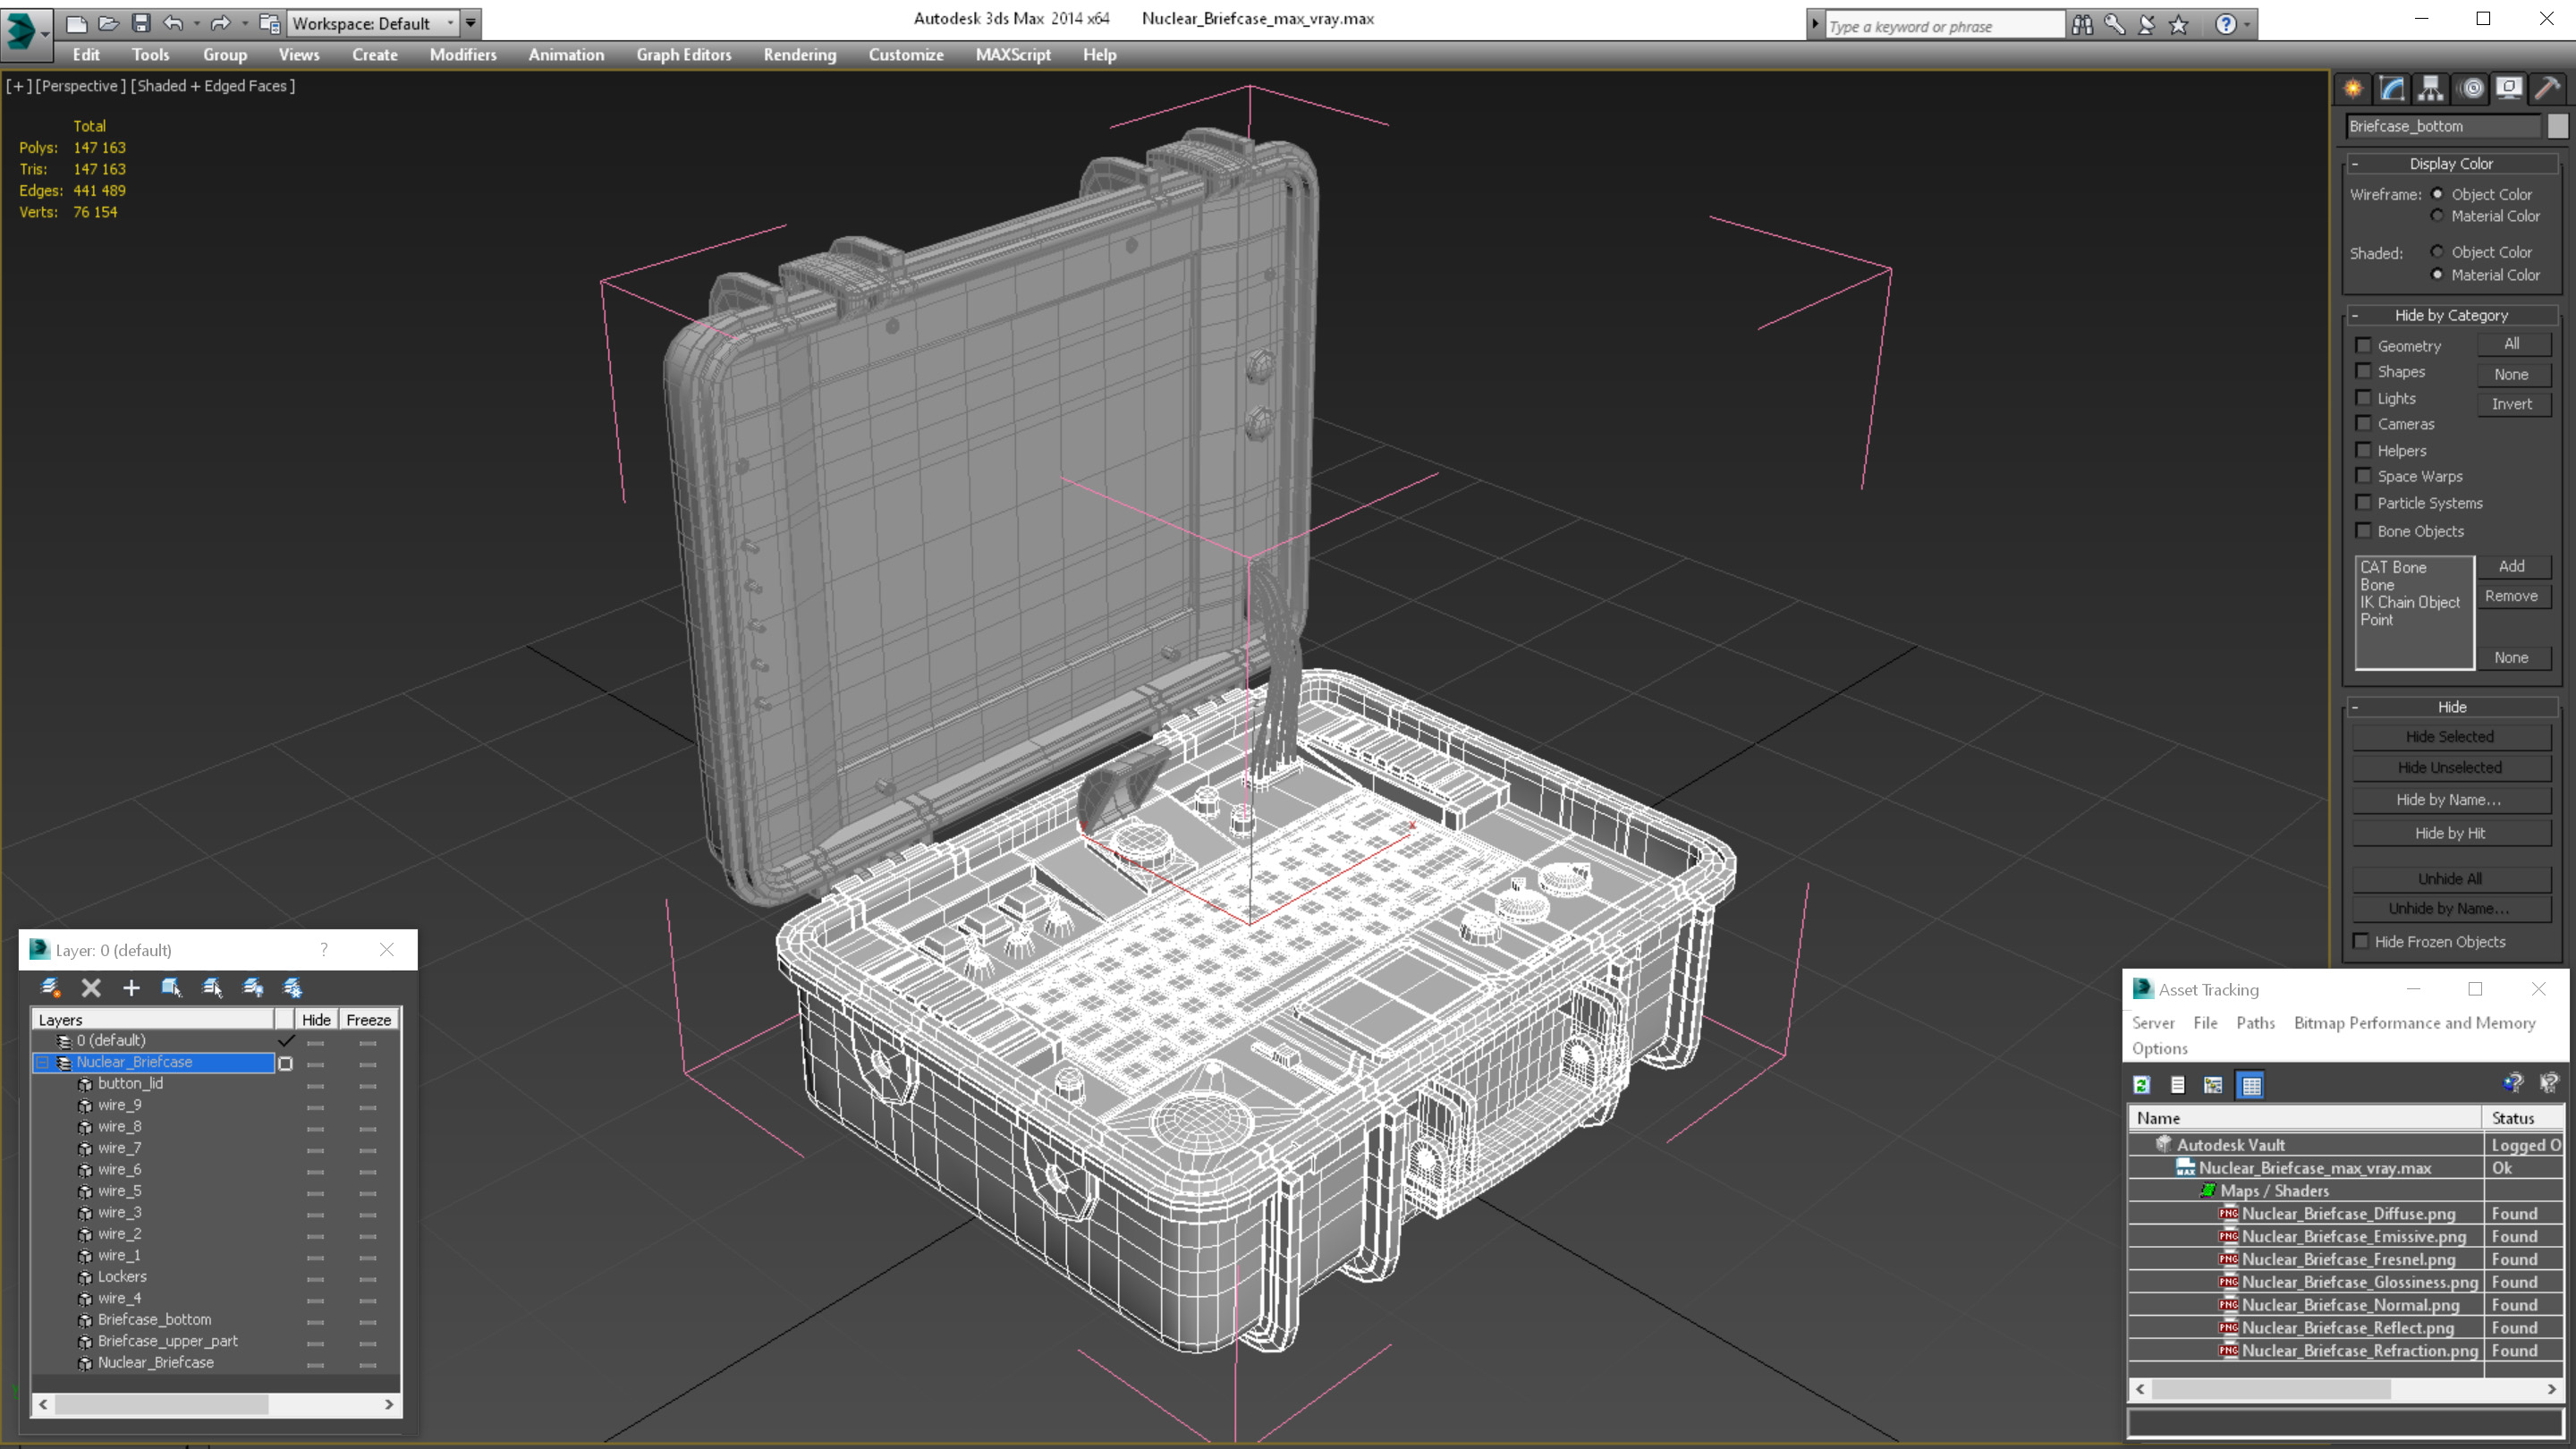The image size is (2576, 1449).
Task: Click the Hide Selected button
Action: coord(2450,737)
